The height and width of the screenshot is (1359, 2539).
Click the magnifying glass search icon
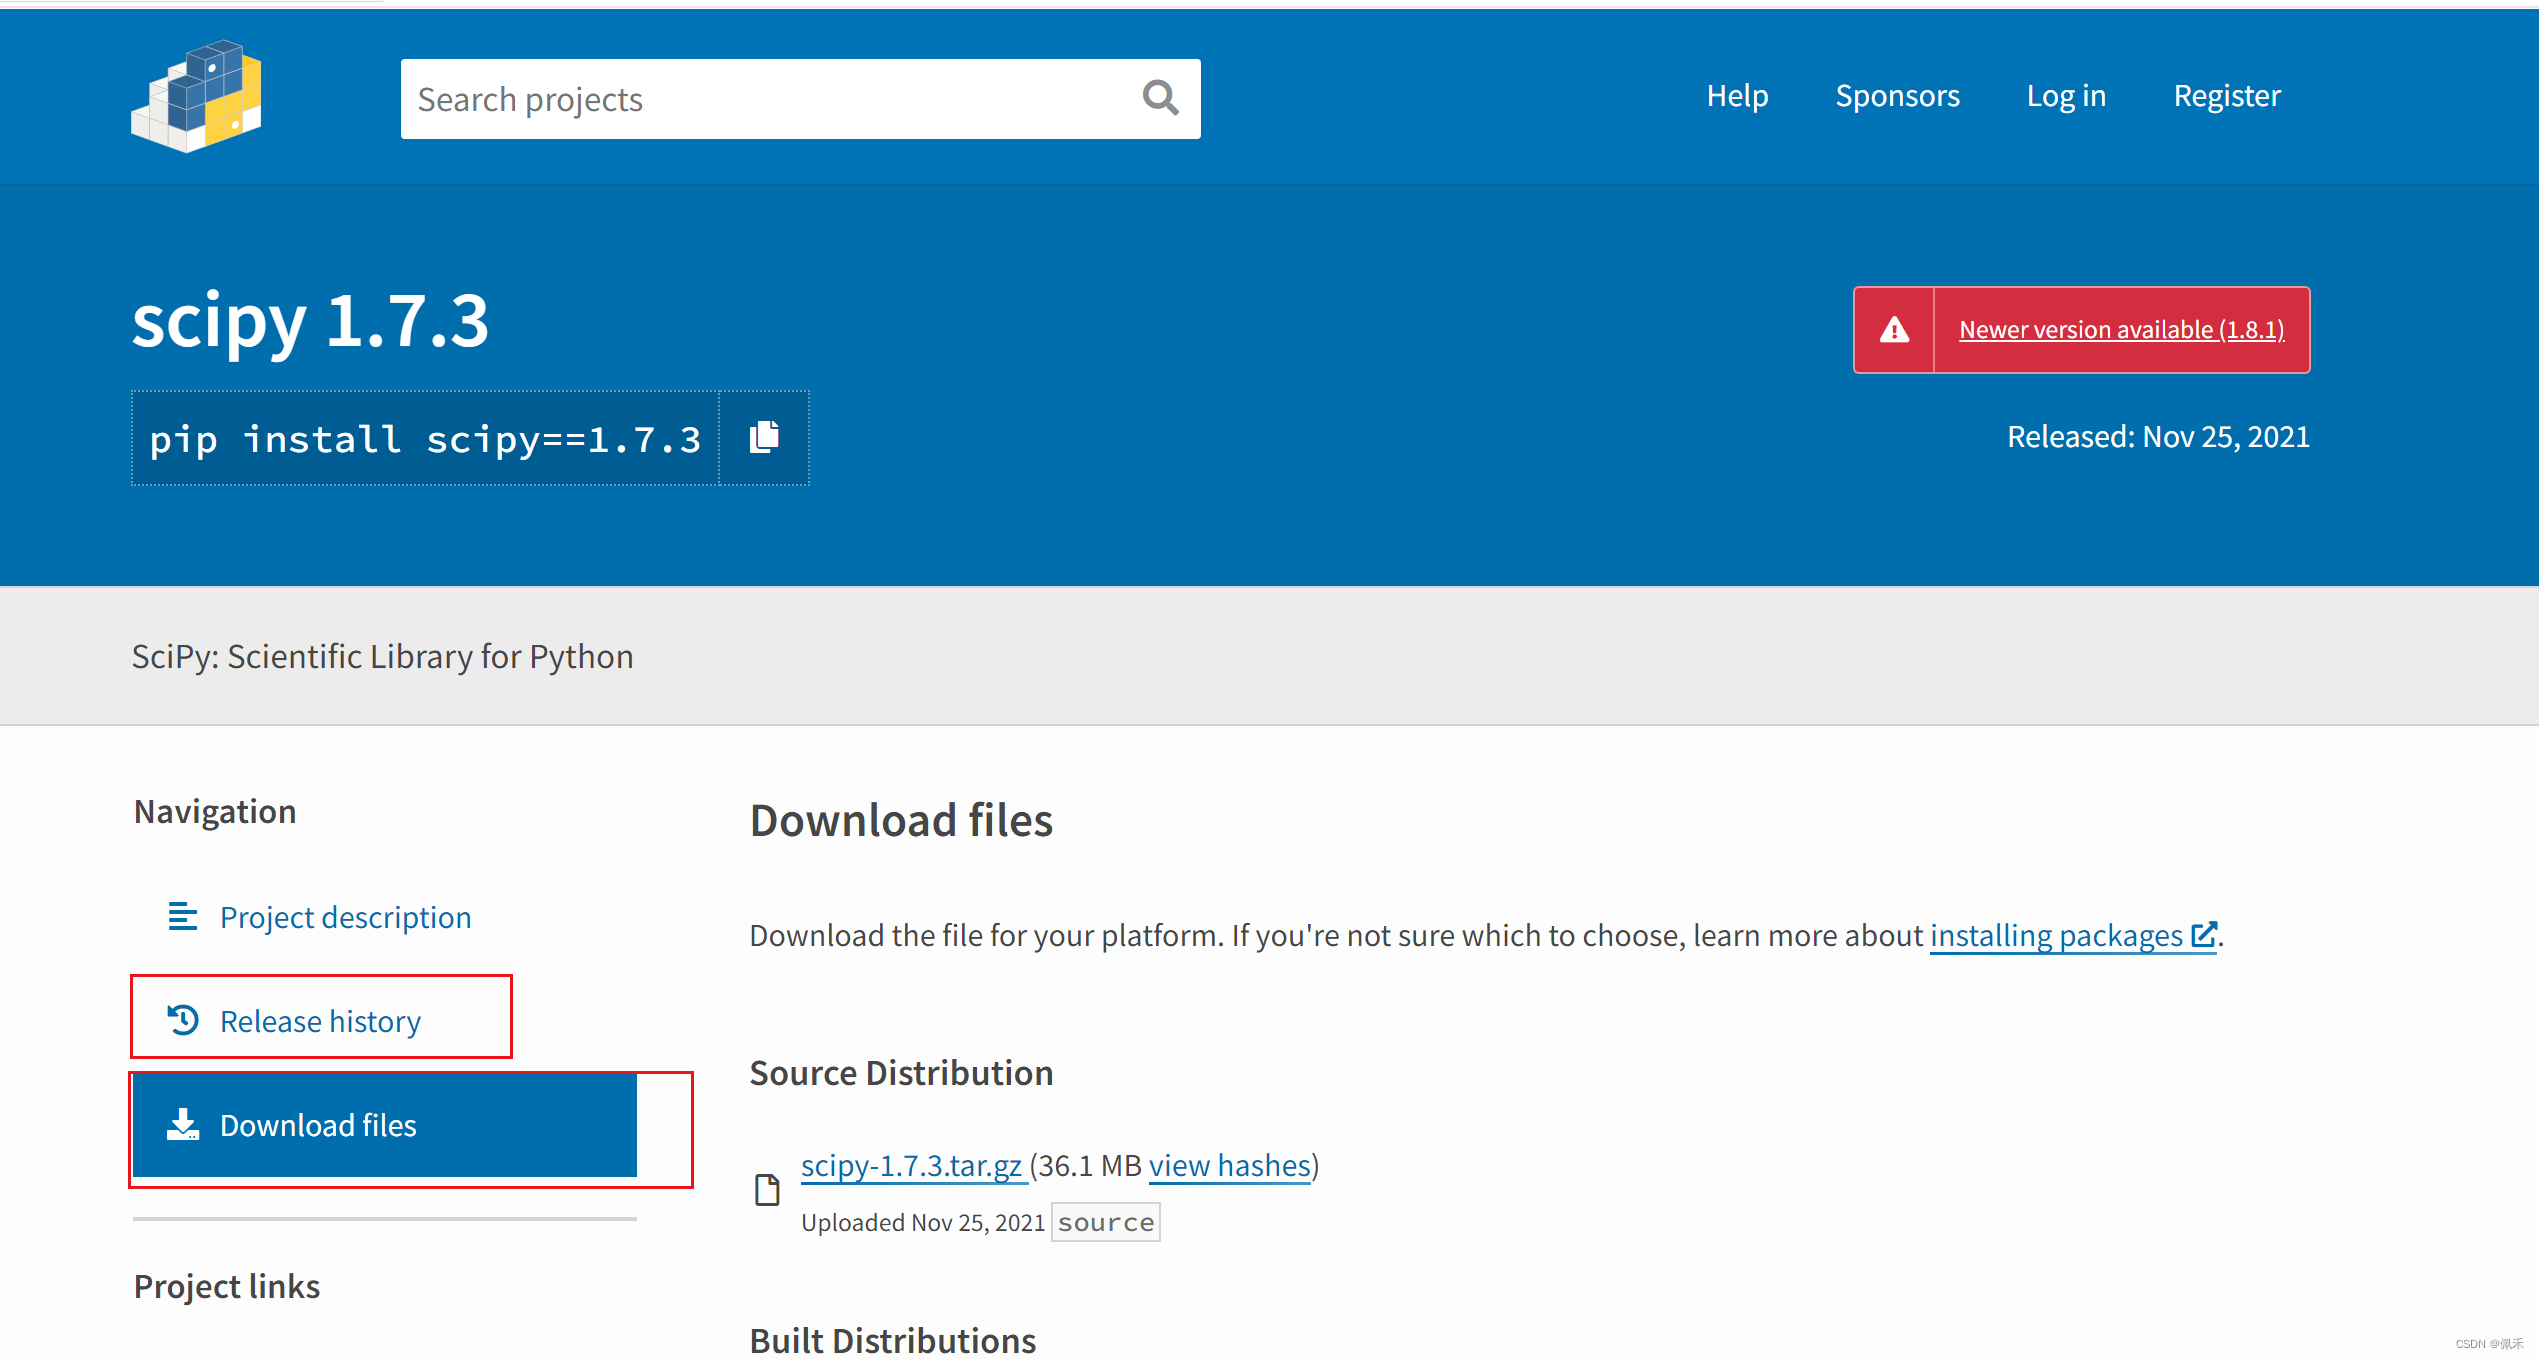pyautogui.click(x=1160, y=98)
